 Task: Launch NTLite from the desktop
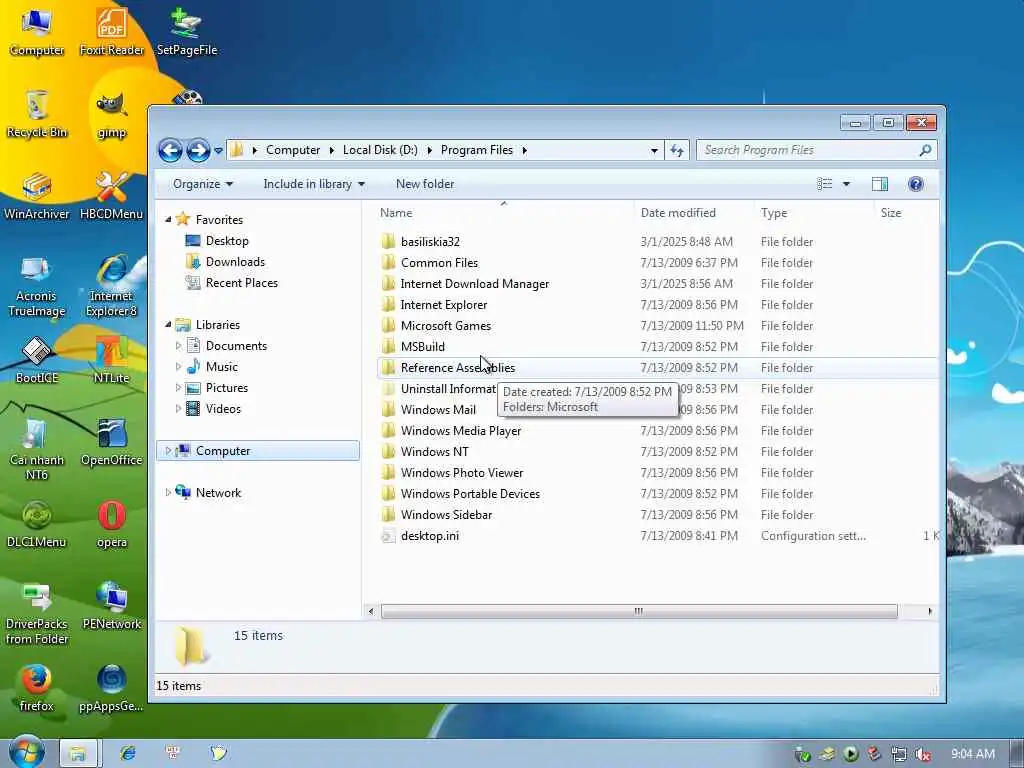coord(112,360)
